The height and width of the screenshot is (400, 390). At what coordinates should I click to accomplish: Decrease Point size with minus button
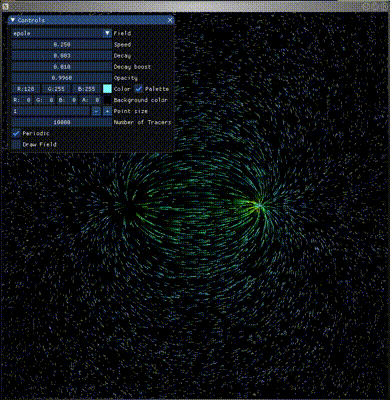click(96, 111)
